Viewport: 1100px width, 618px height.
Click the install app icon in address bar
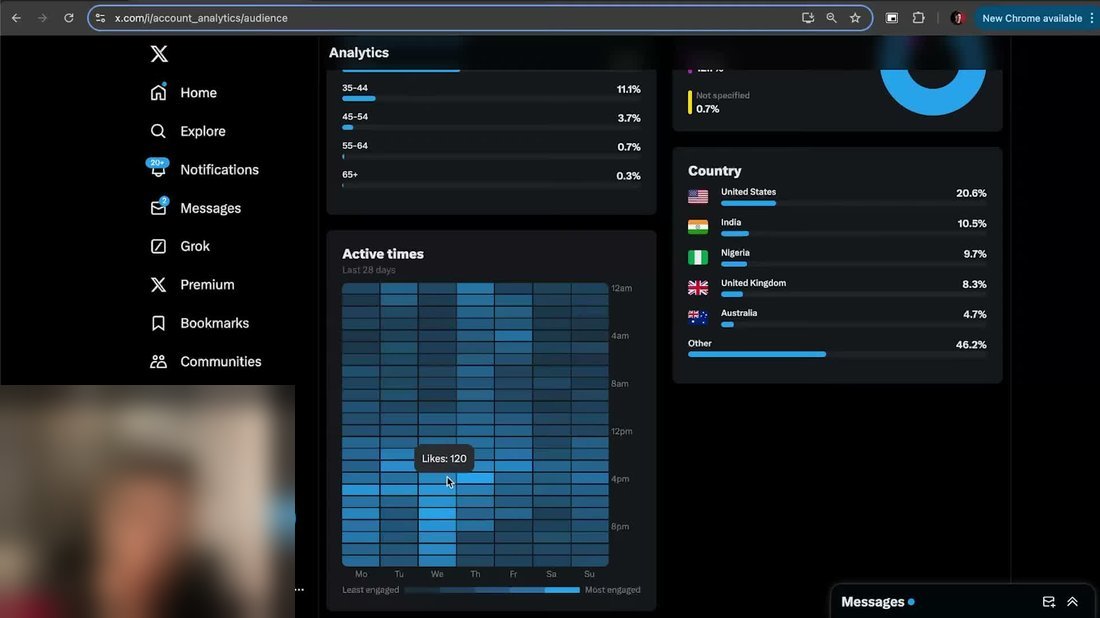[807, 18]
